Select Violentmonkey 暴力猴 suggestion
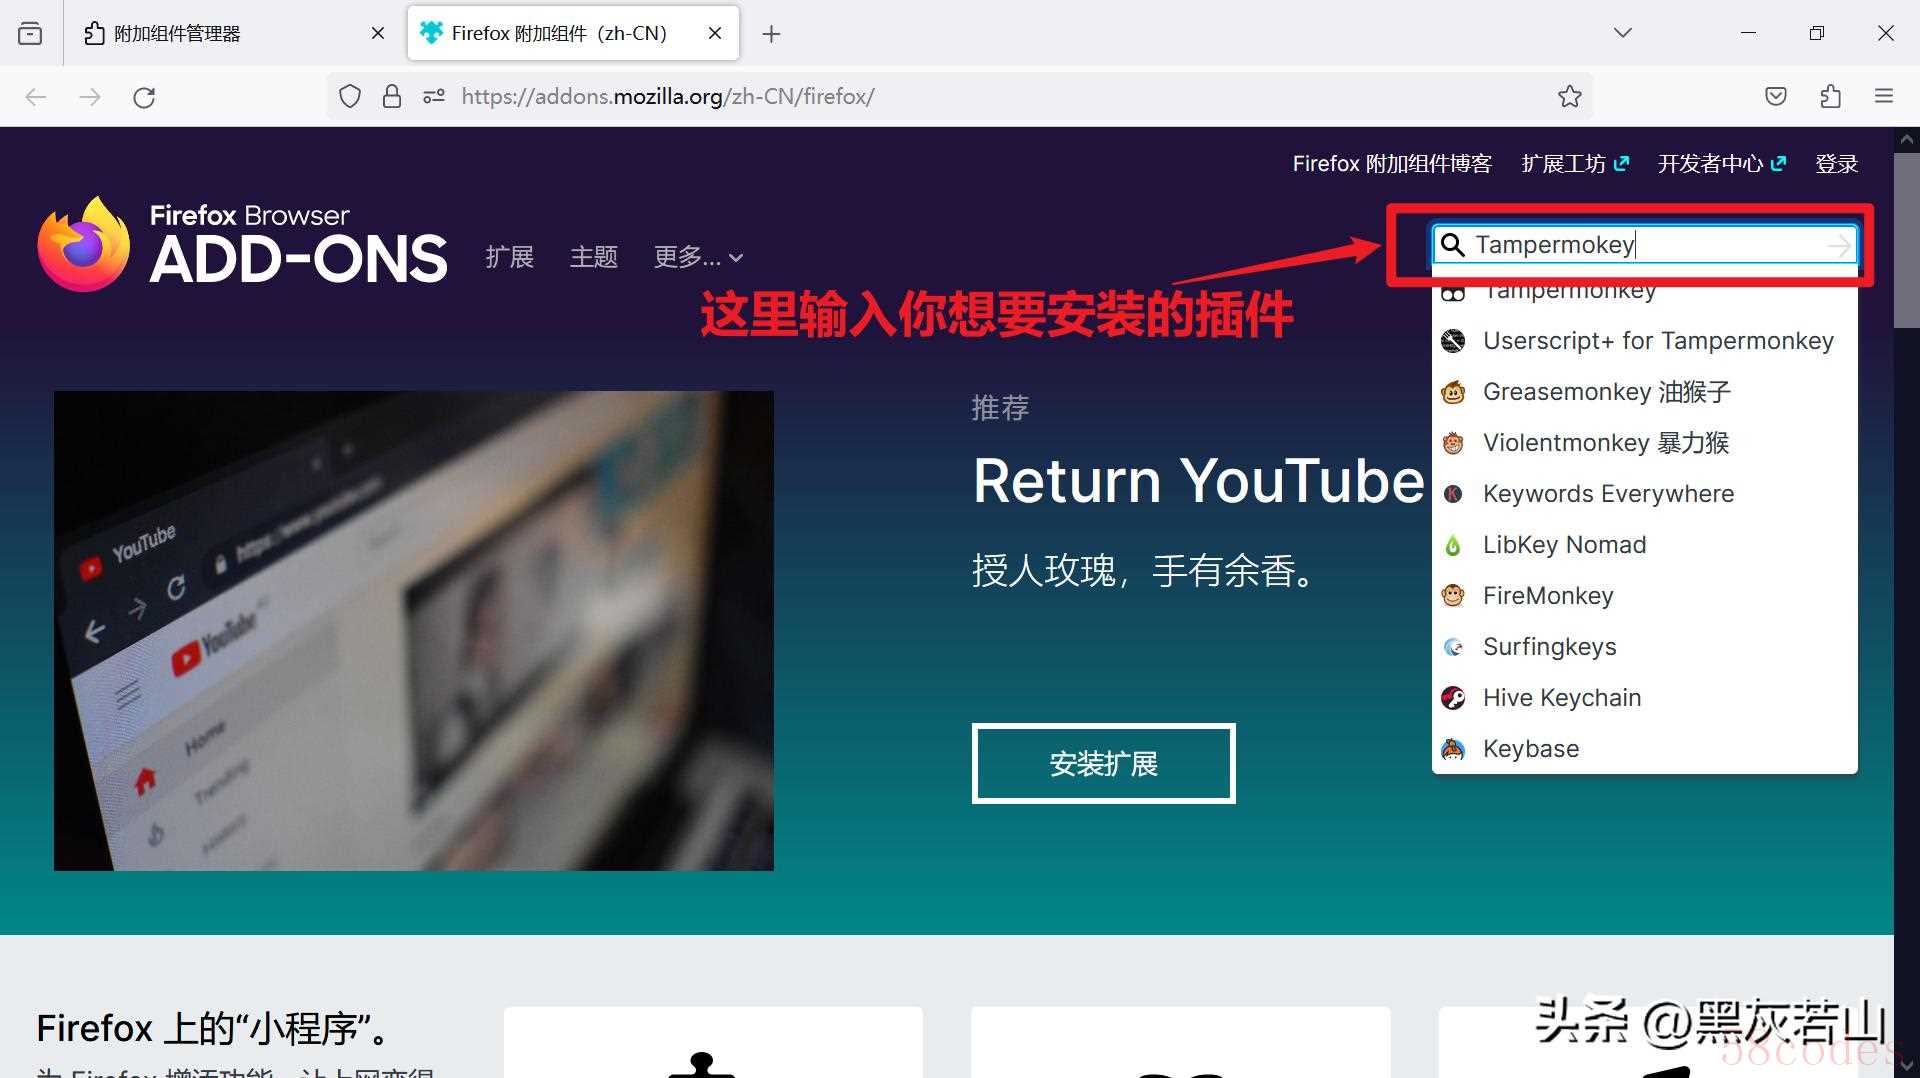The image size is (1920, 1078). pos(1644,443)
